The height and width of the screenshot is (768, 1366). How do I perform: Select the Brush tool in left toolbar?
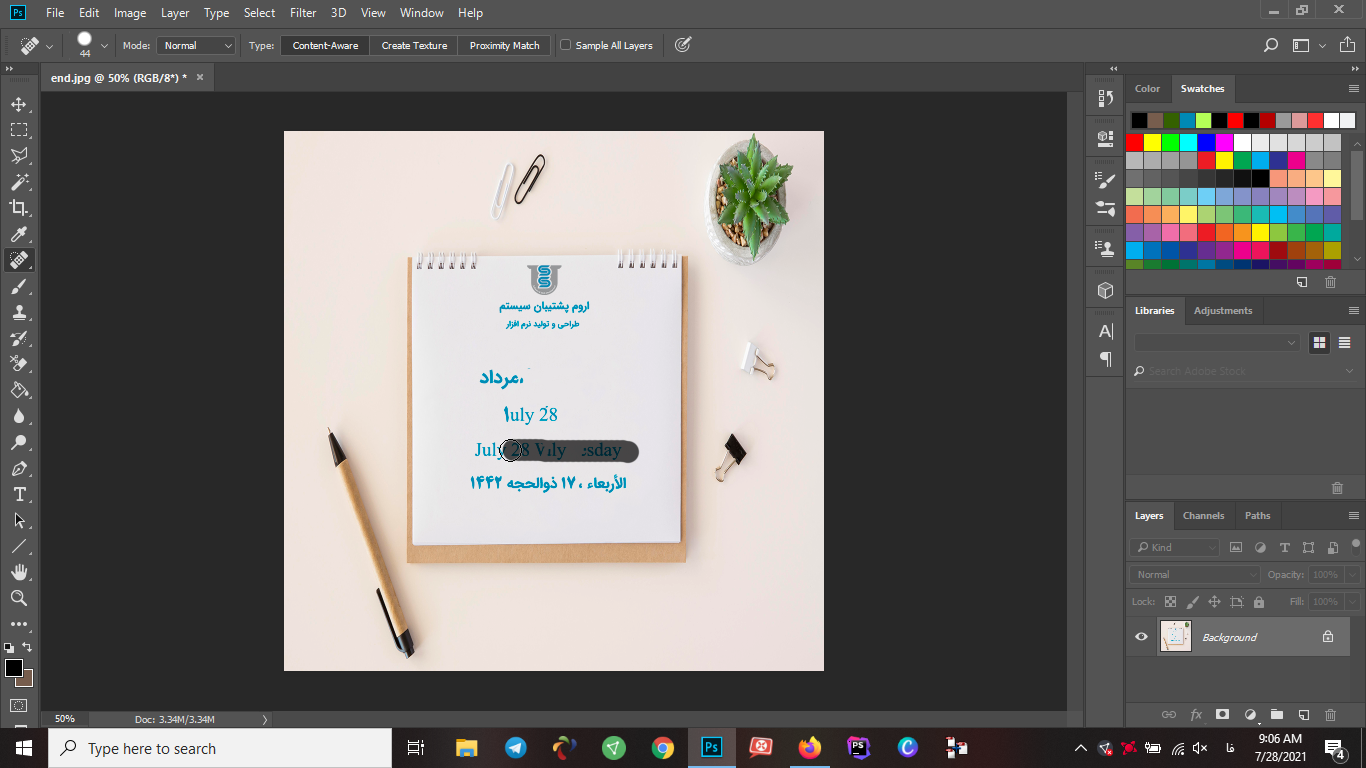click(18, 286)
